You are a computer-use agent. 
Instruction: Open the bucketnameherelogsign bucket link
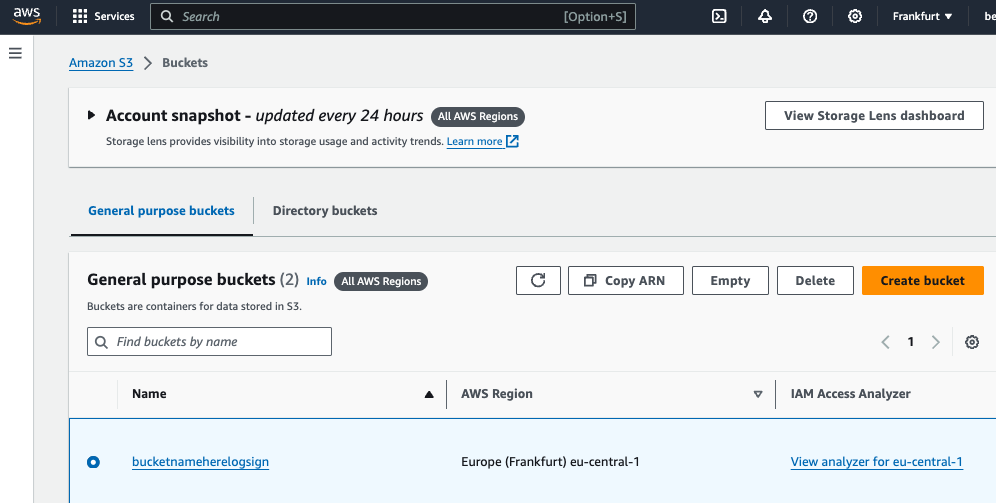click(x=201, y=462)
